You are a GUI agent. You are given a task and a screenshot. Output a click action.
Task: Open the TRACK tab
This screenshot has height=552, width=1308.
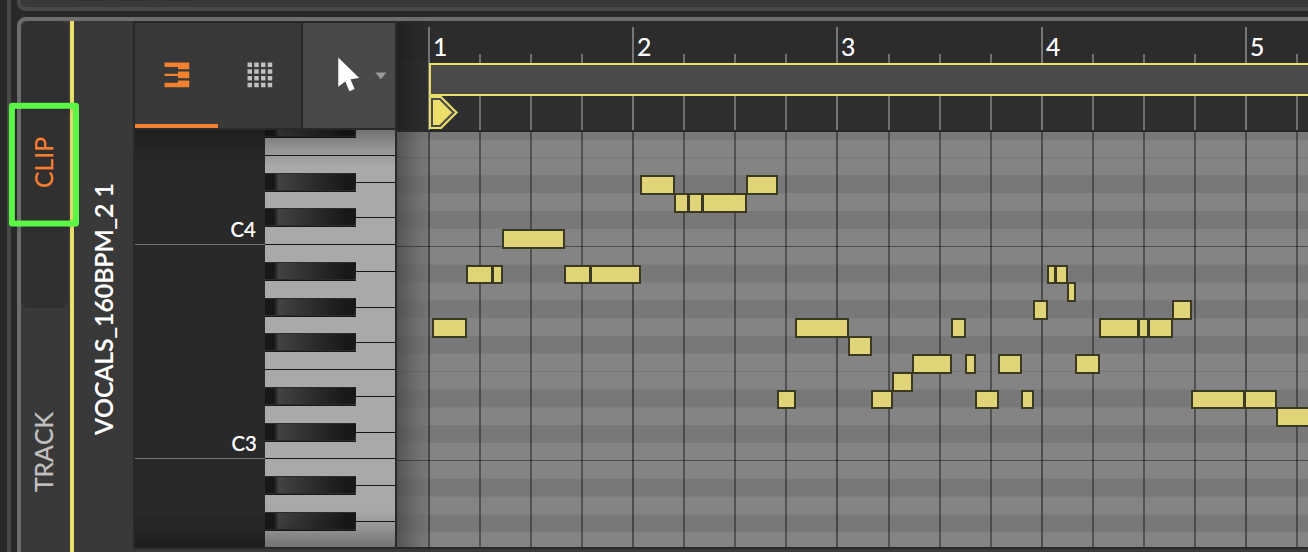click(45, 452)
